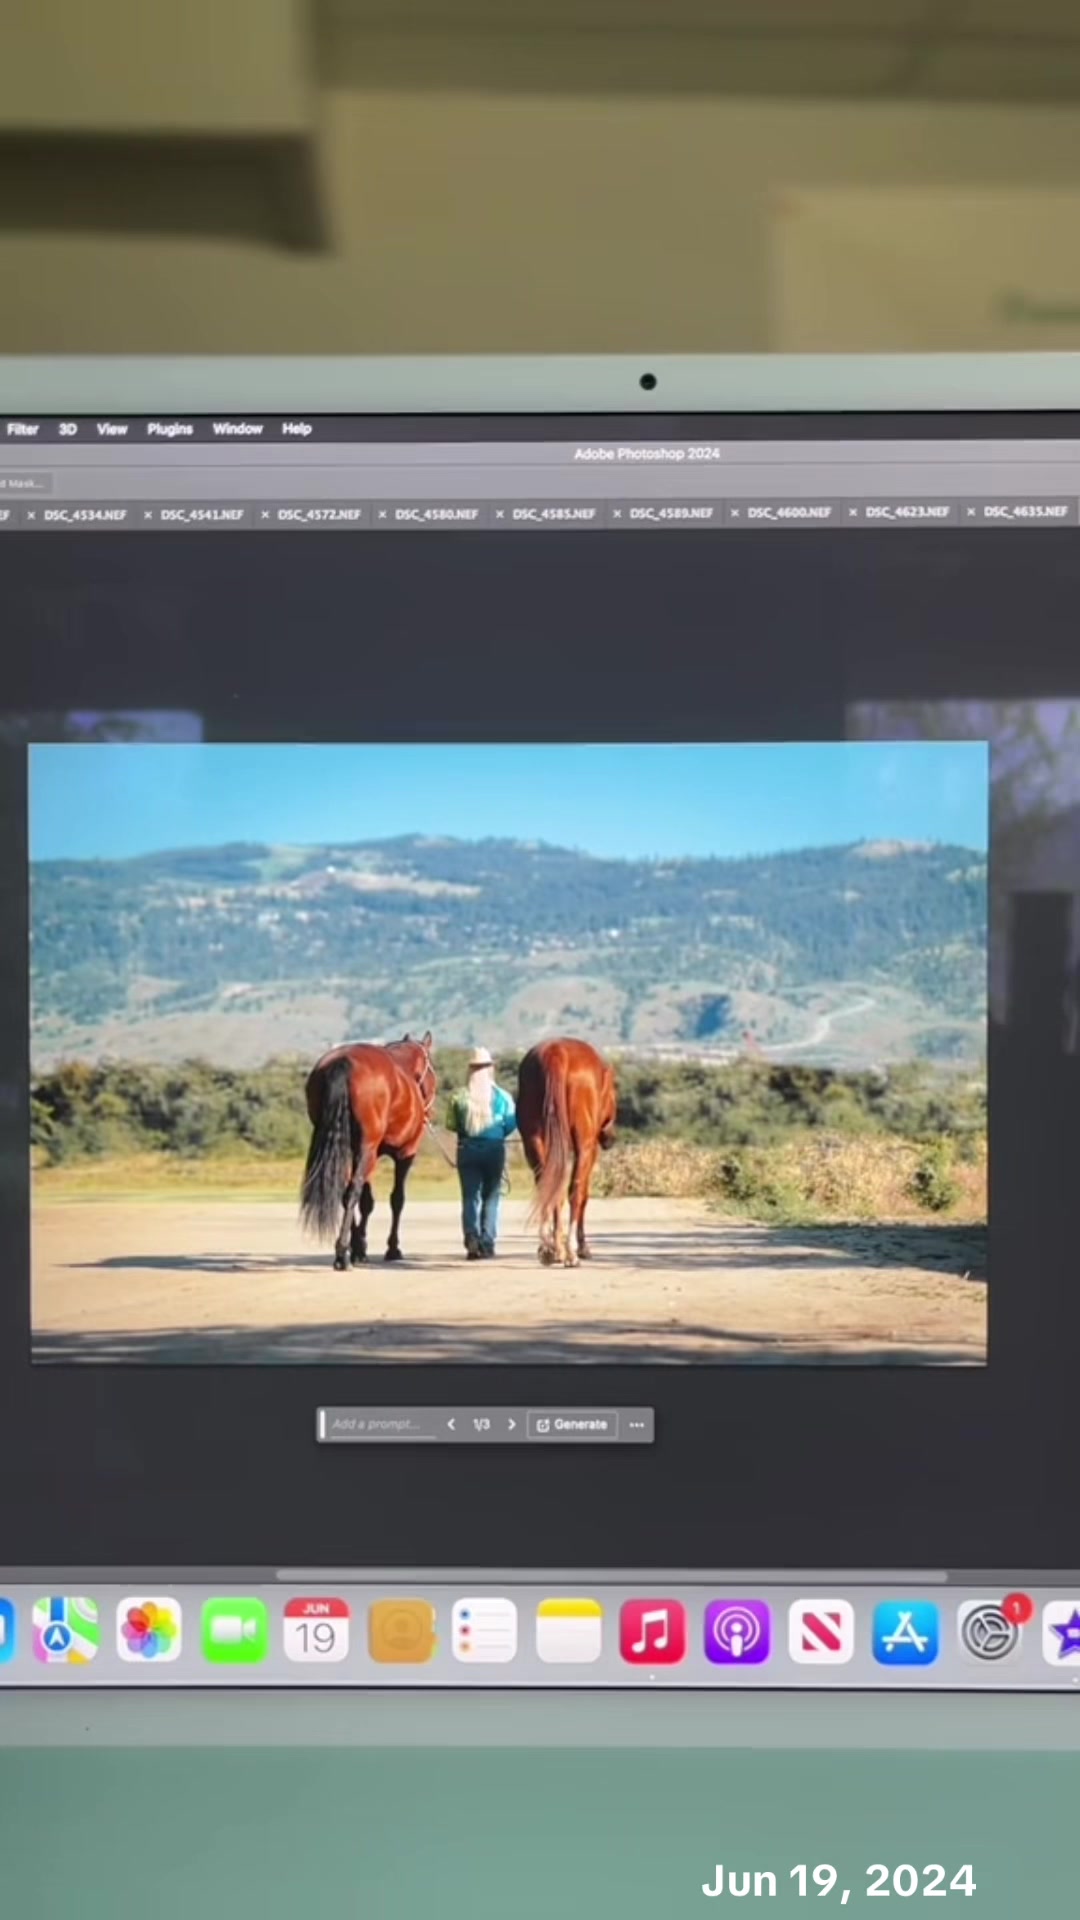The height and width of the screenshot is (1920, 1080).
Task: Switch to the DSC_4589.NEF document tab
Action: pyautogui.click(x=671, y=513)
